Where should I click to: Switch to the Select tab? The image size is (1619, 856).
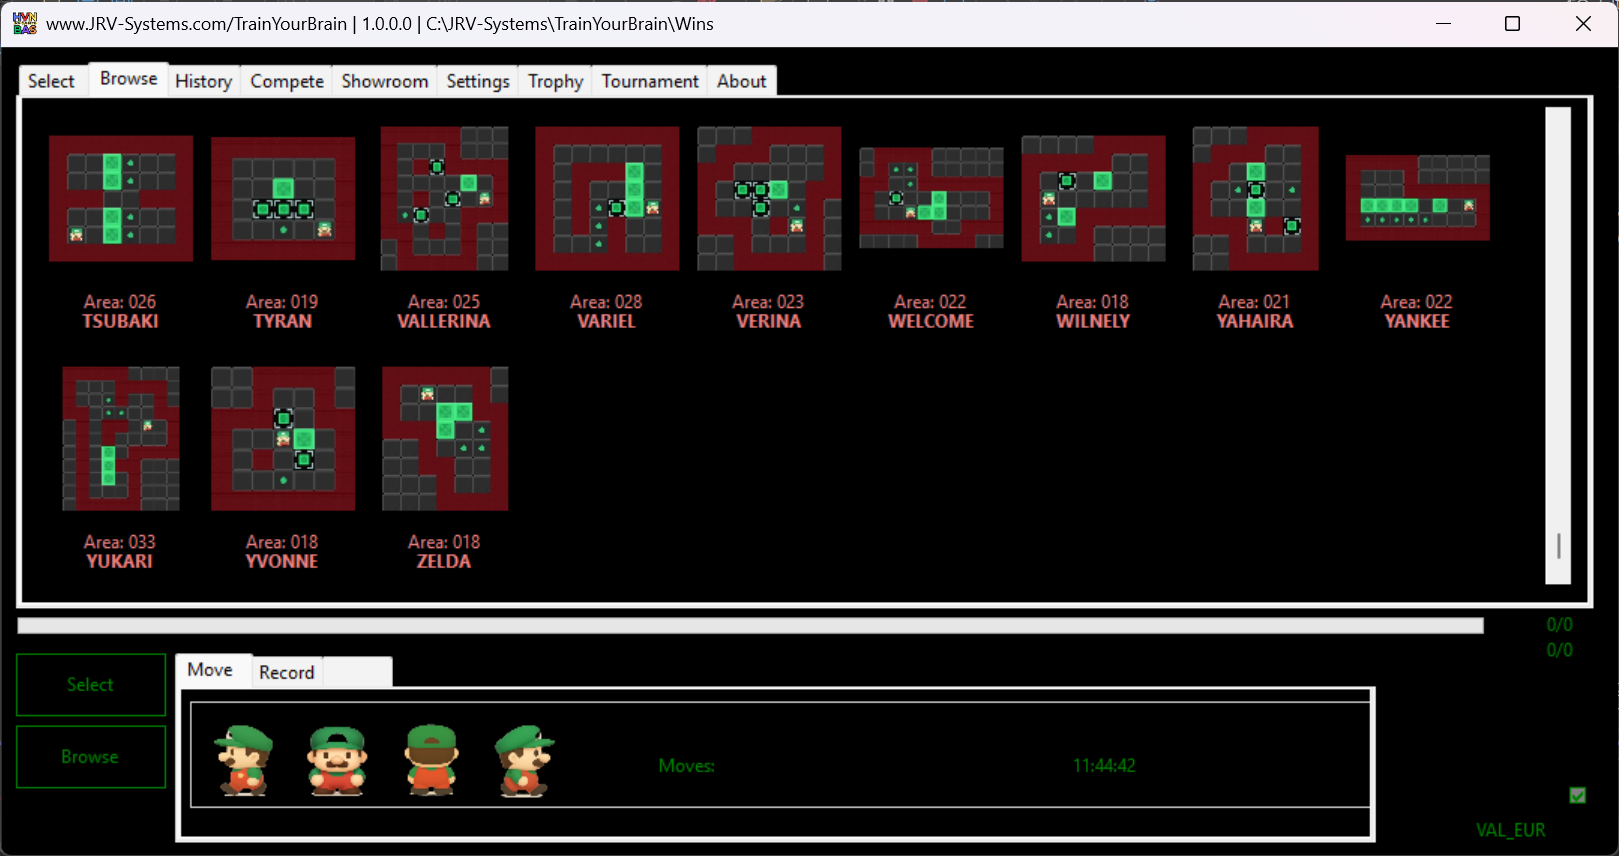pyautogui.click(x=51, y=81)
